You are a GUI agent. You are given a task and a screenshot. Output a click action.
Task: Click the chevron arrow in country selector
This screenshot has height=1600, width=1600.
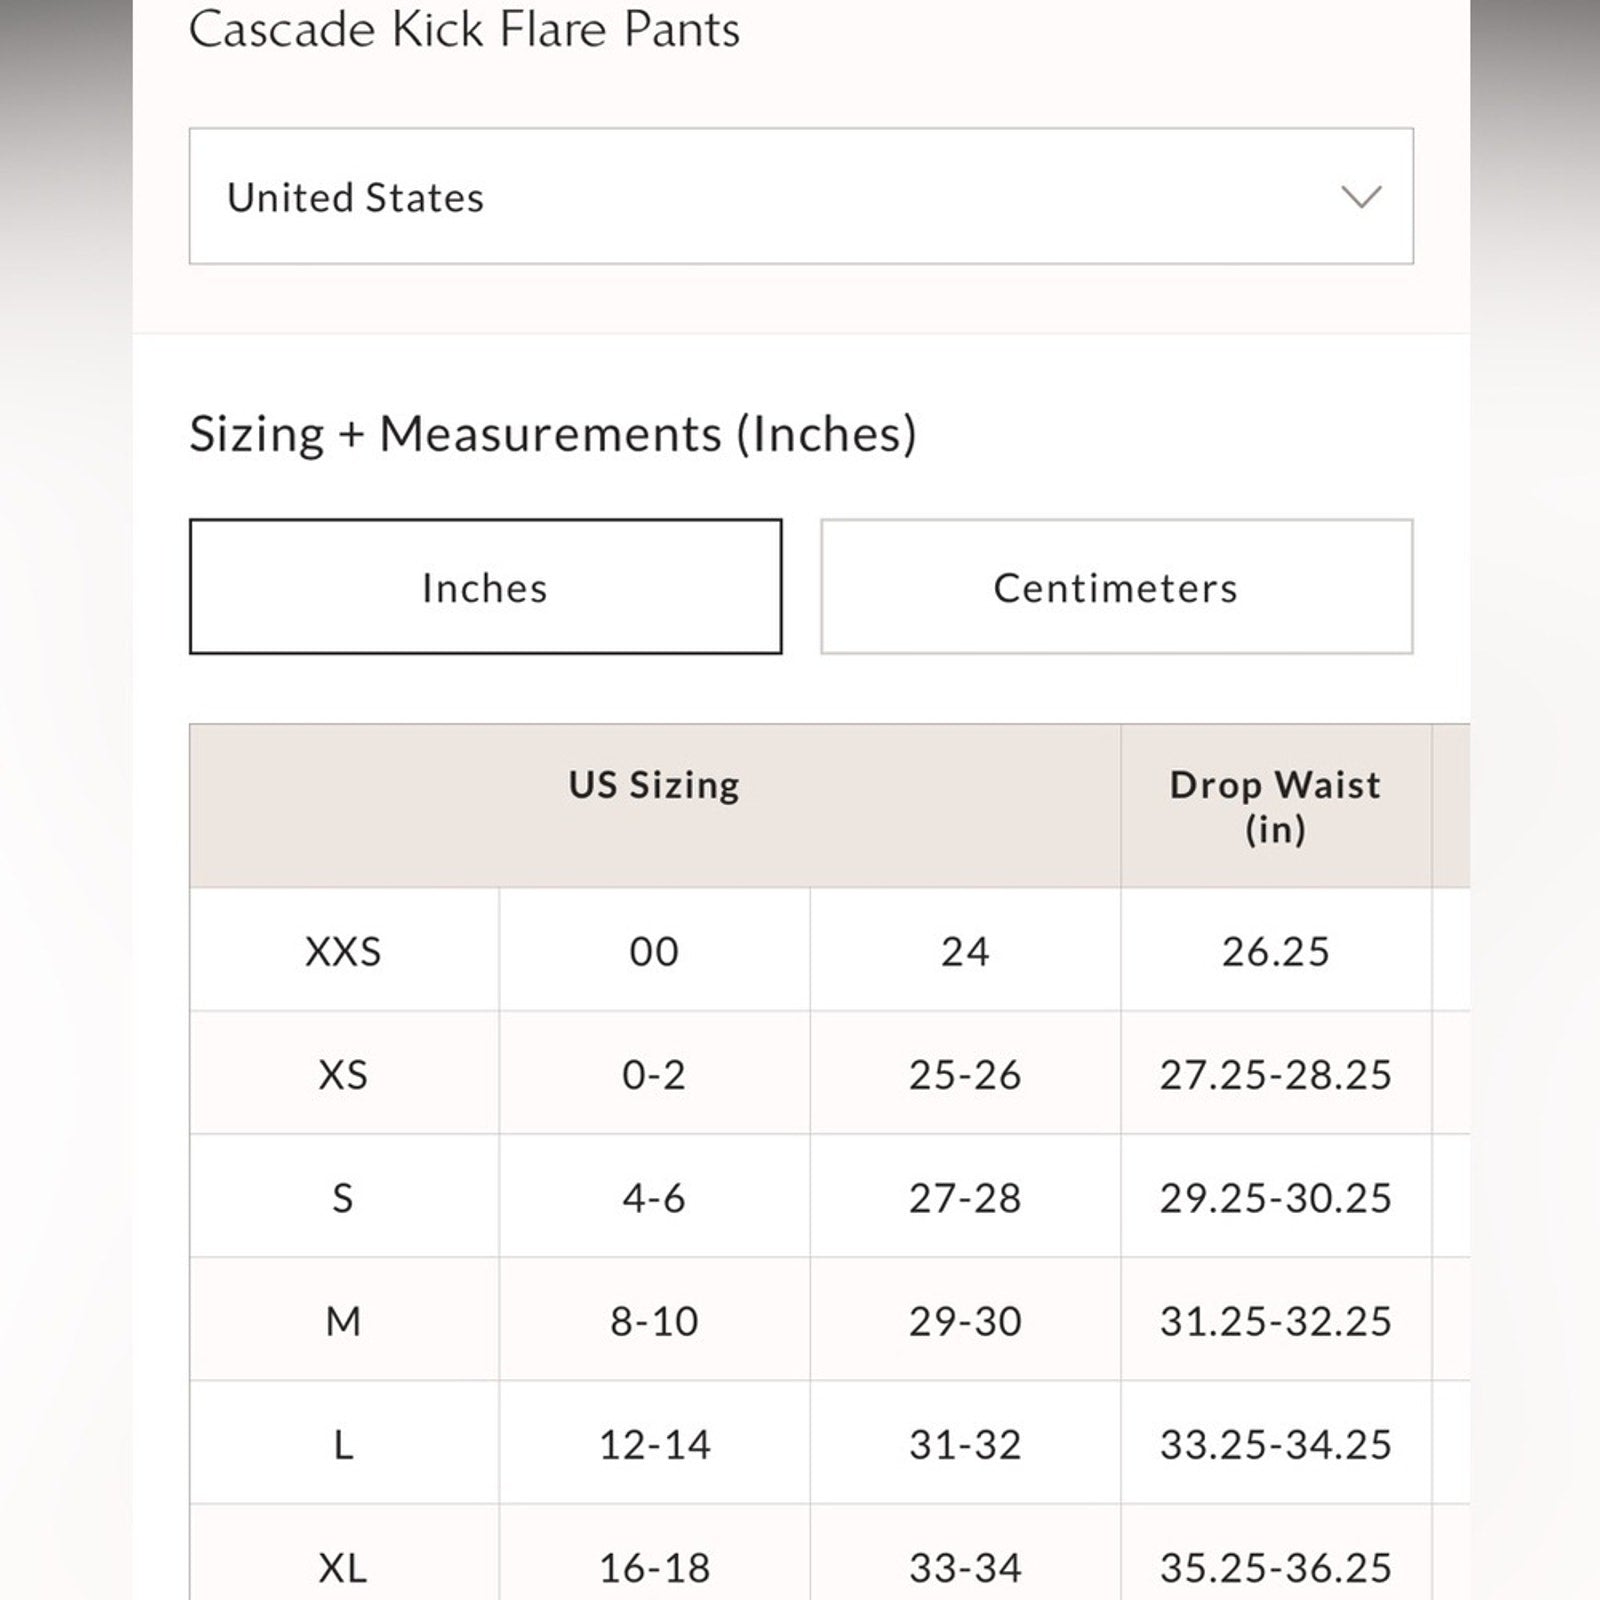(x=1361, y=196)
